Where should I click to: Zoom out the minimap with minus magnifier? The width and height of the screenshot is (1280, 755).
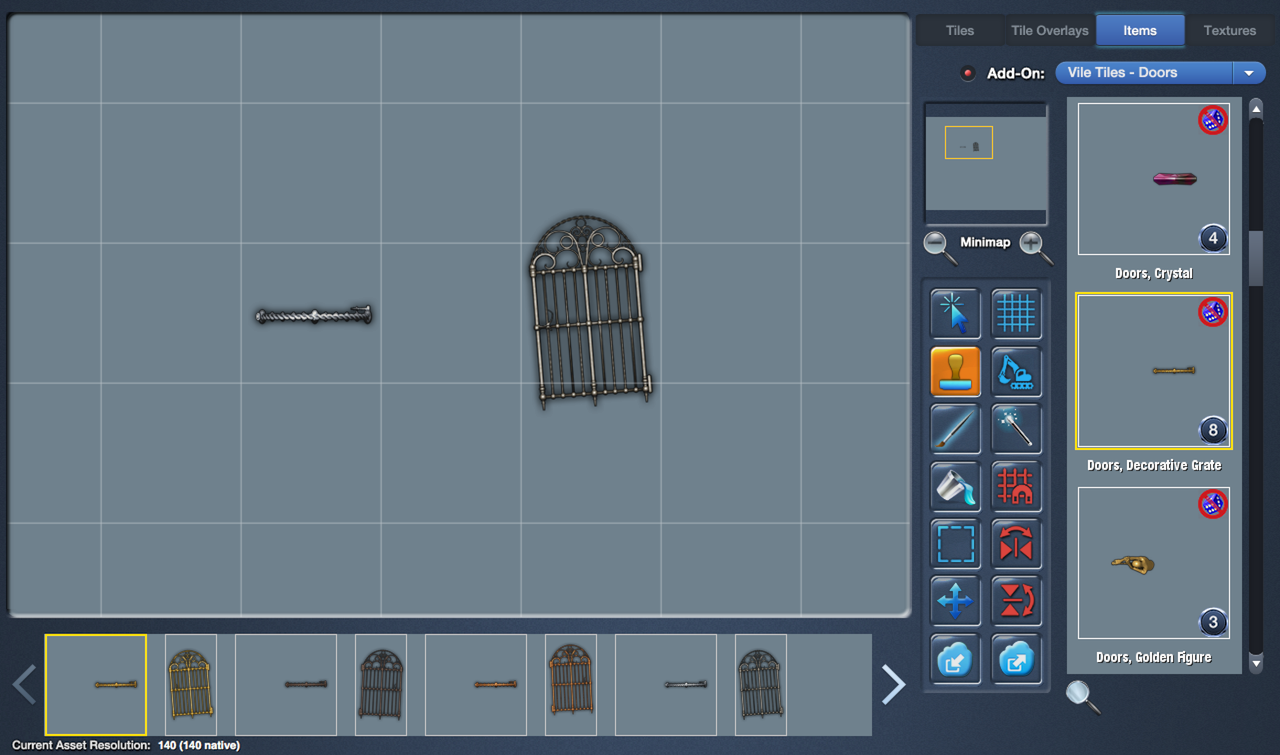pyautogui.click(x=939, y=246)
